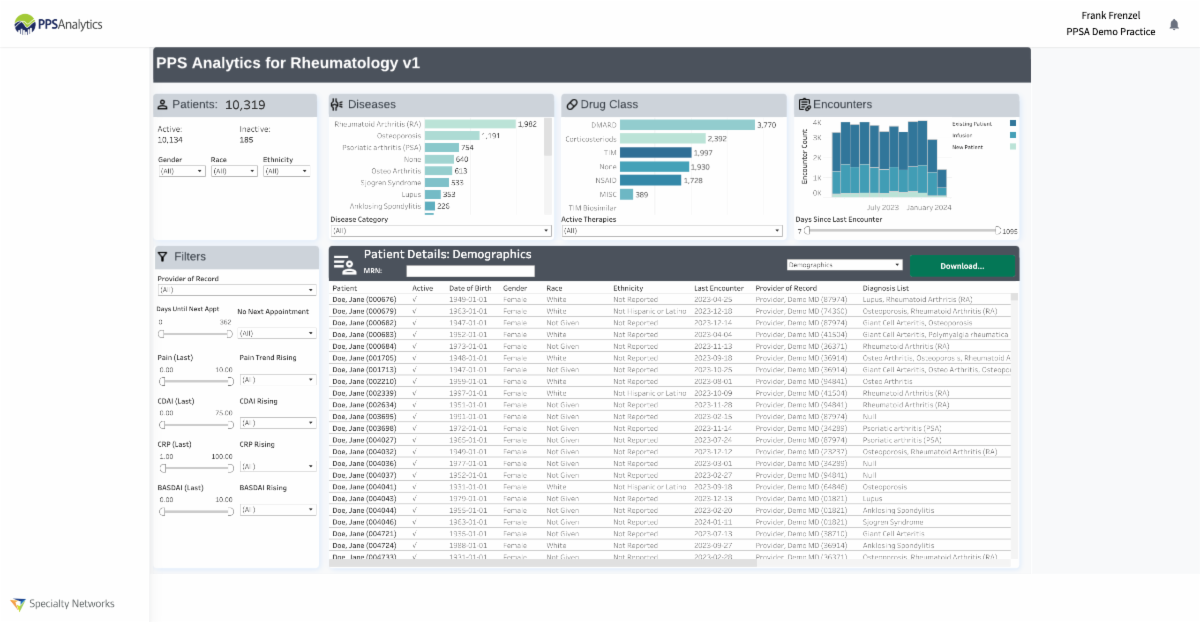Viewport: 1200px width, 622px height.
Task: Open the Frank Frenzel account menu
Action: pyautogui.click(x=1110, y=21)
